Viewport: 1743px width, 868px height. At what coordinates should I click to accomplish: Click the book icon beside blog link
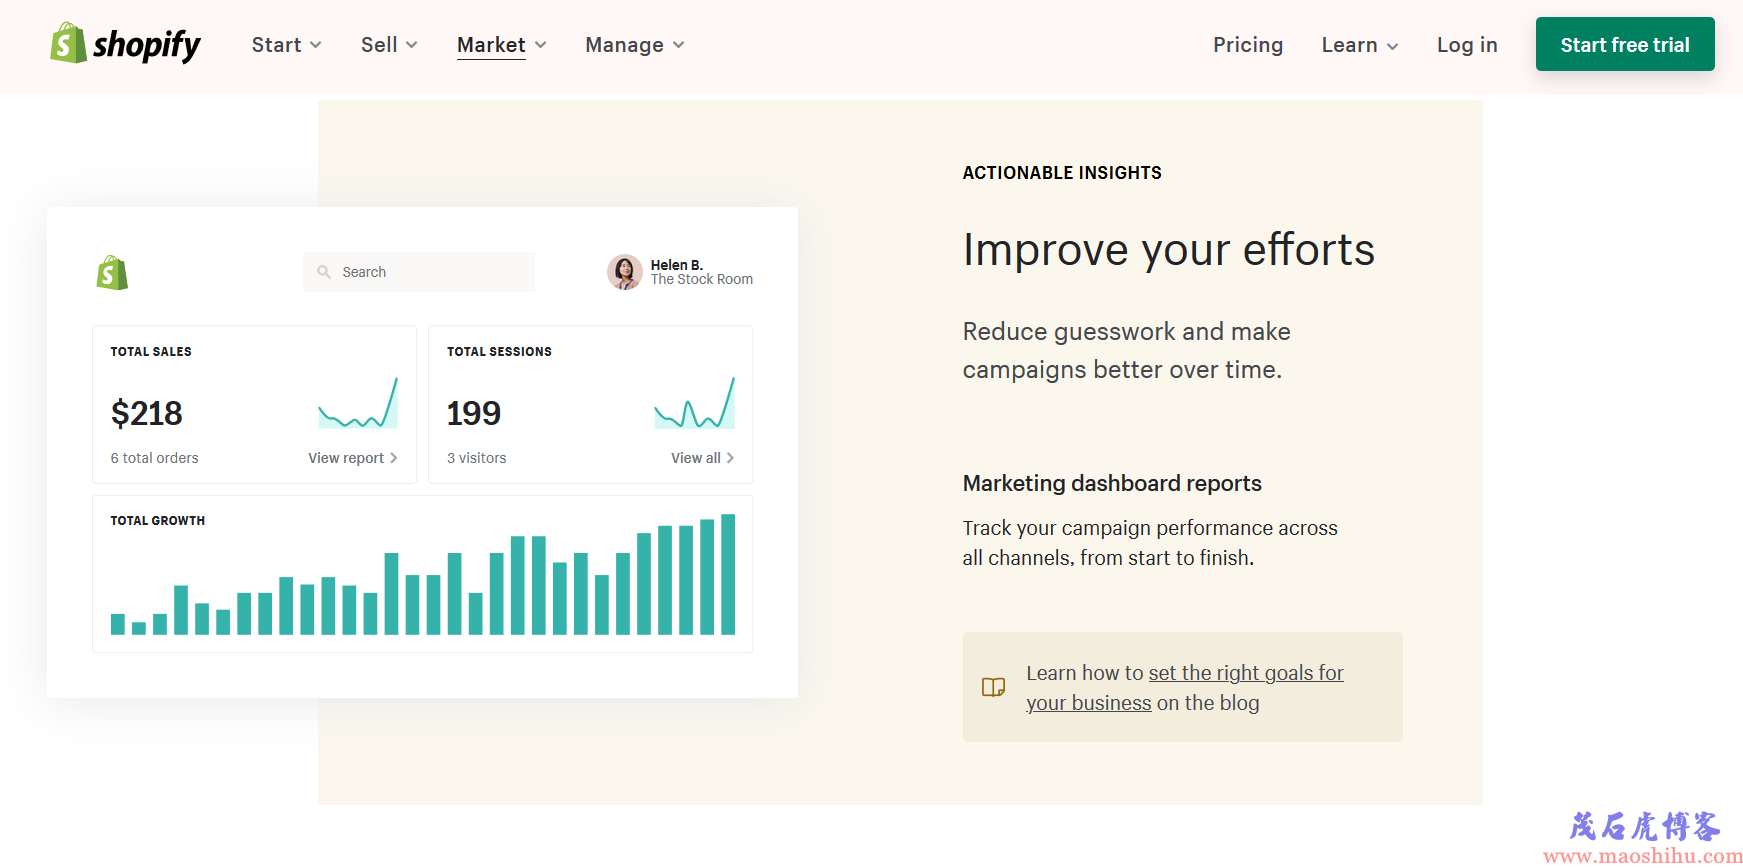(x=993, y=687)
